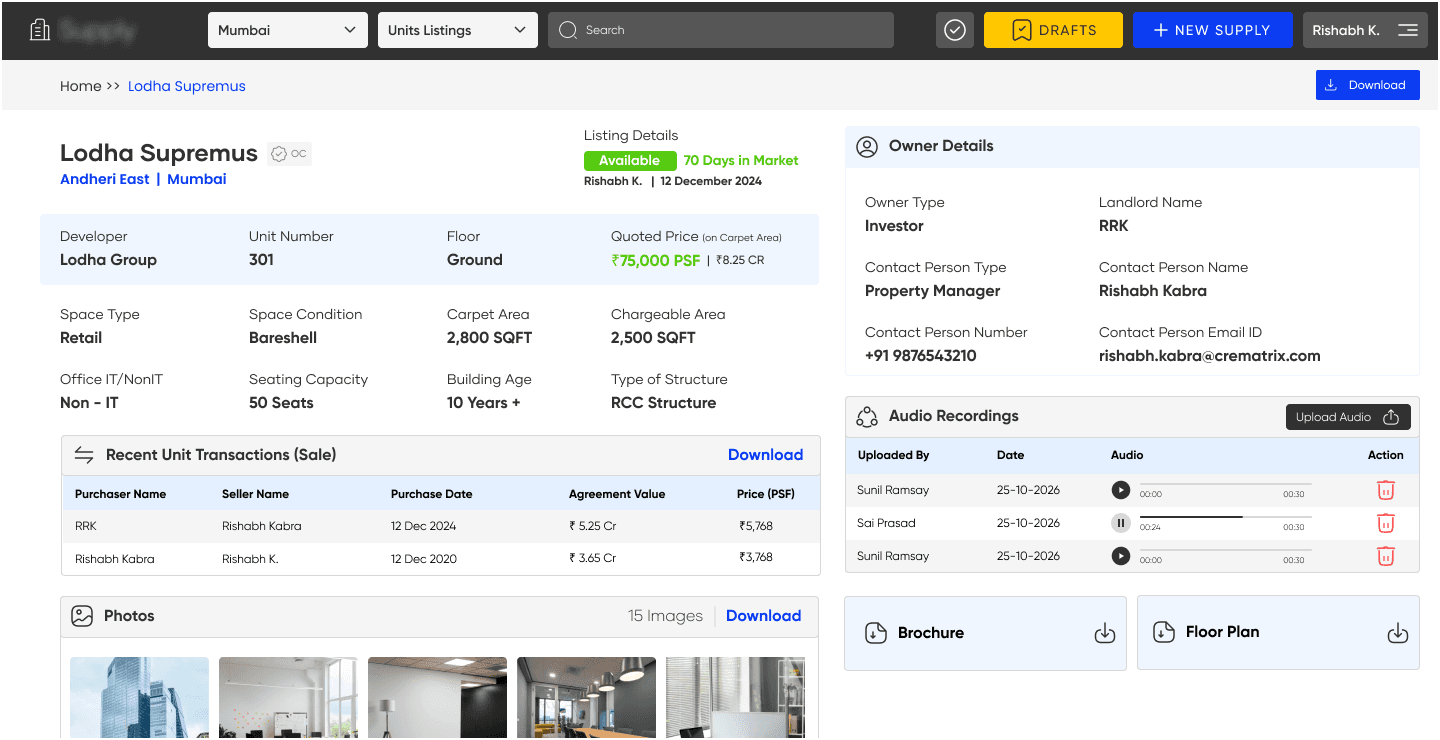Download the Brochure via arrow icon
Viewport: 1440px width, 740px height.
(1105, 633)
